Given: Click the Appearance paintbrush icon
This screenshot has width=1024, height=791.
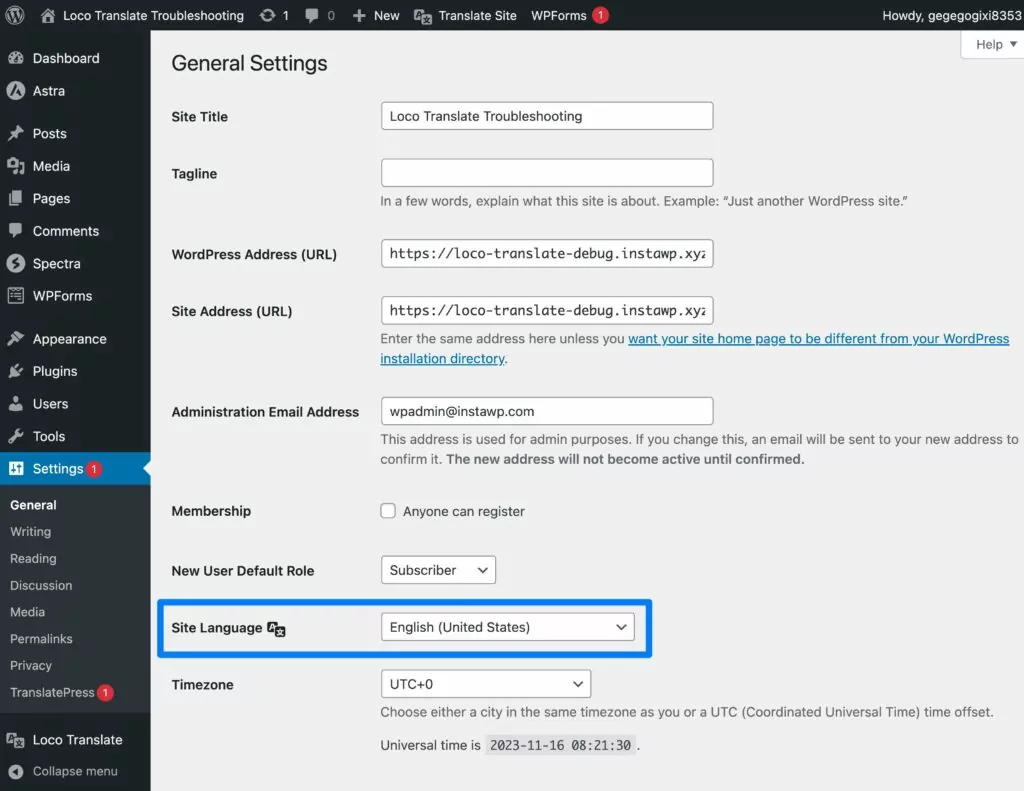Looking at the screenshot, I should 16,338.
